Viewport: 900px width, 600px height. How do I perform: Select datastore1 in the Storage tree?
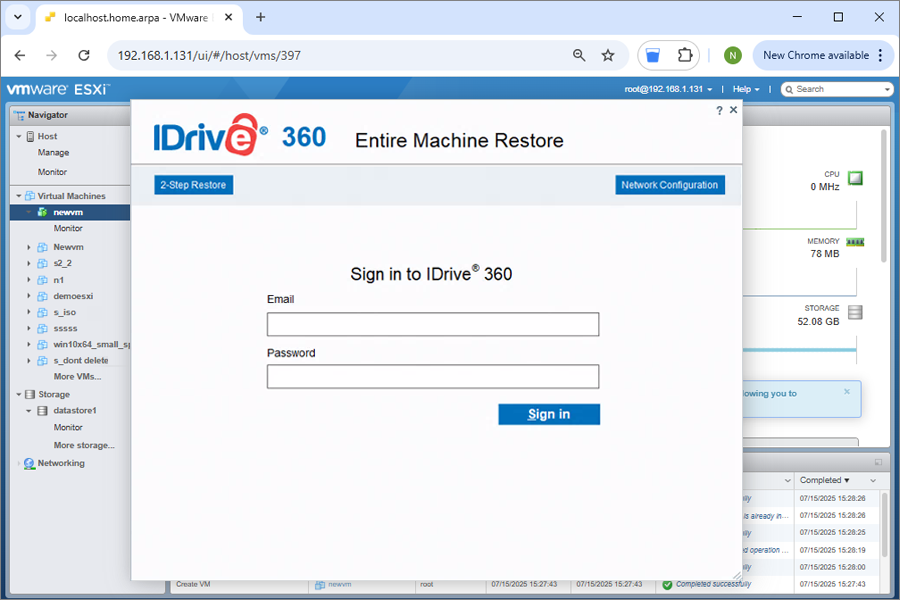pos(74,410)
